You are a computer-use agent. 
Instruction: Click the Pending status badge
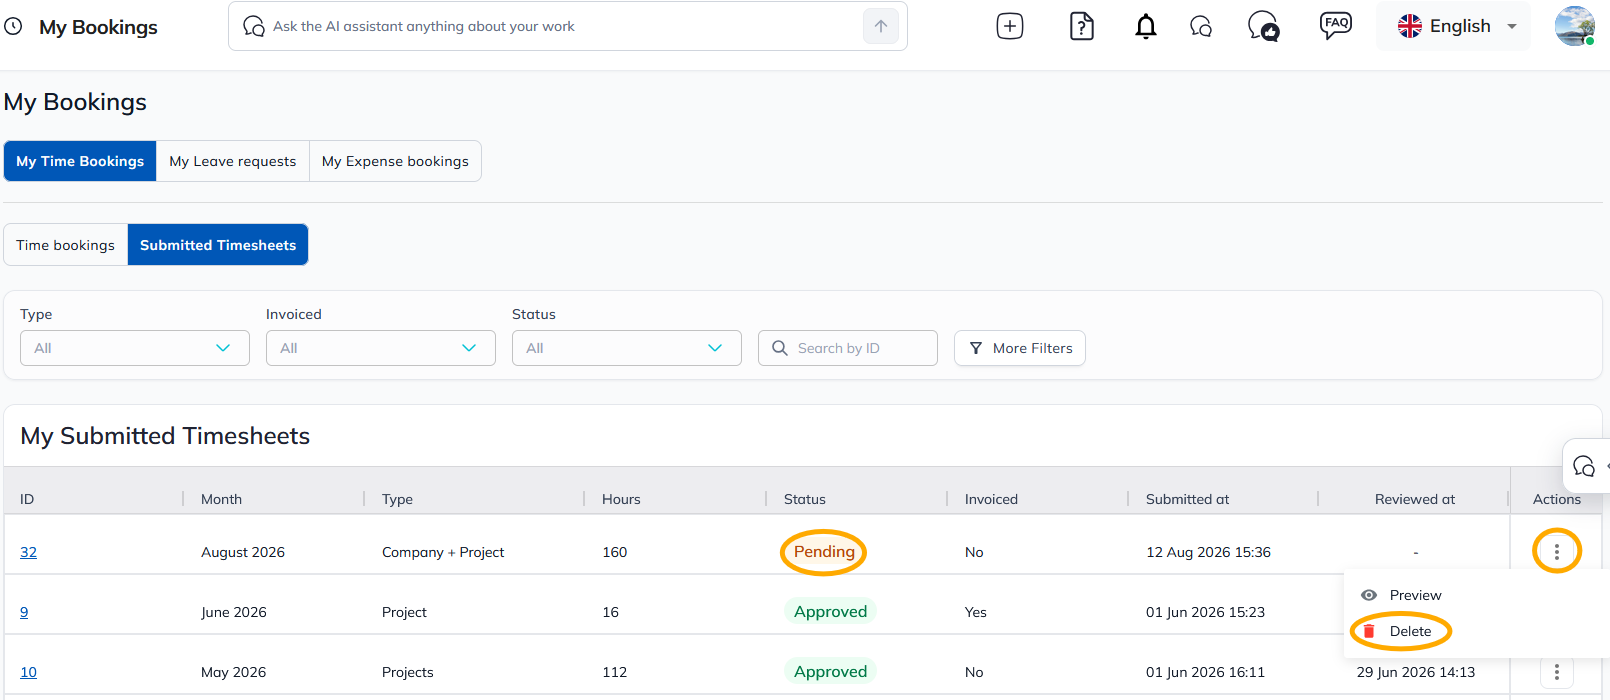click(824, 552)
